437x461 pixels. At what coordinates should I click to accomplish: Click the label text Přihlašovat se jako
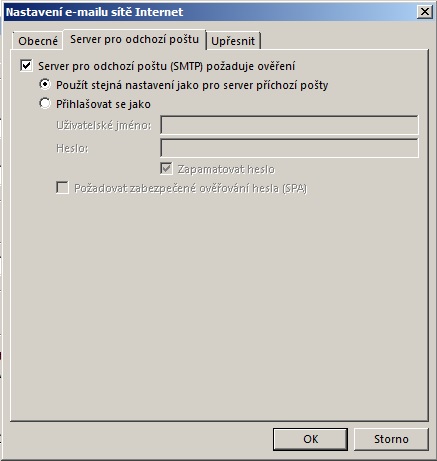click(103, 104)
